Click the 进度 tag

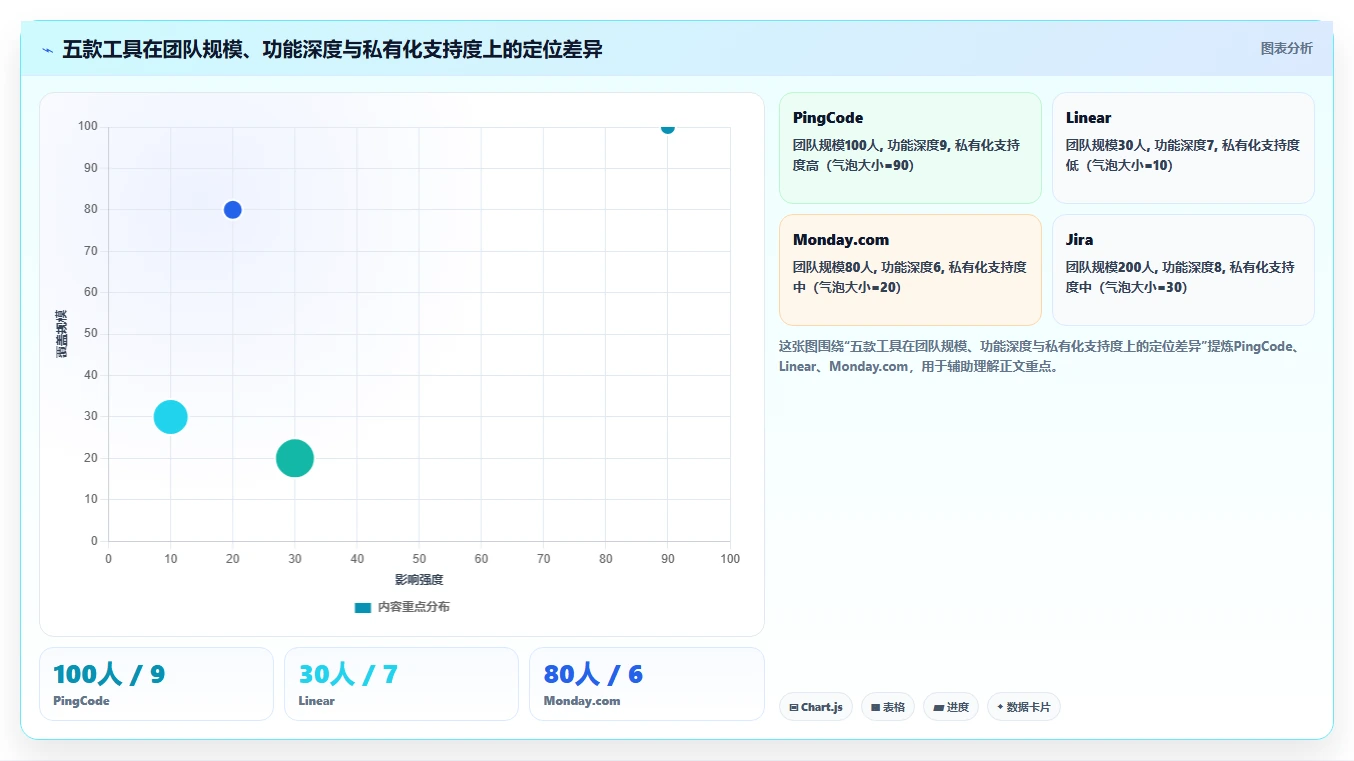pos(951,707)
